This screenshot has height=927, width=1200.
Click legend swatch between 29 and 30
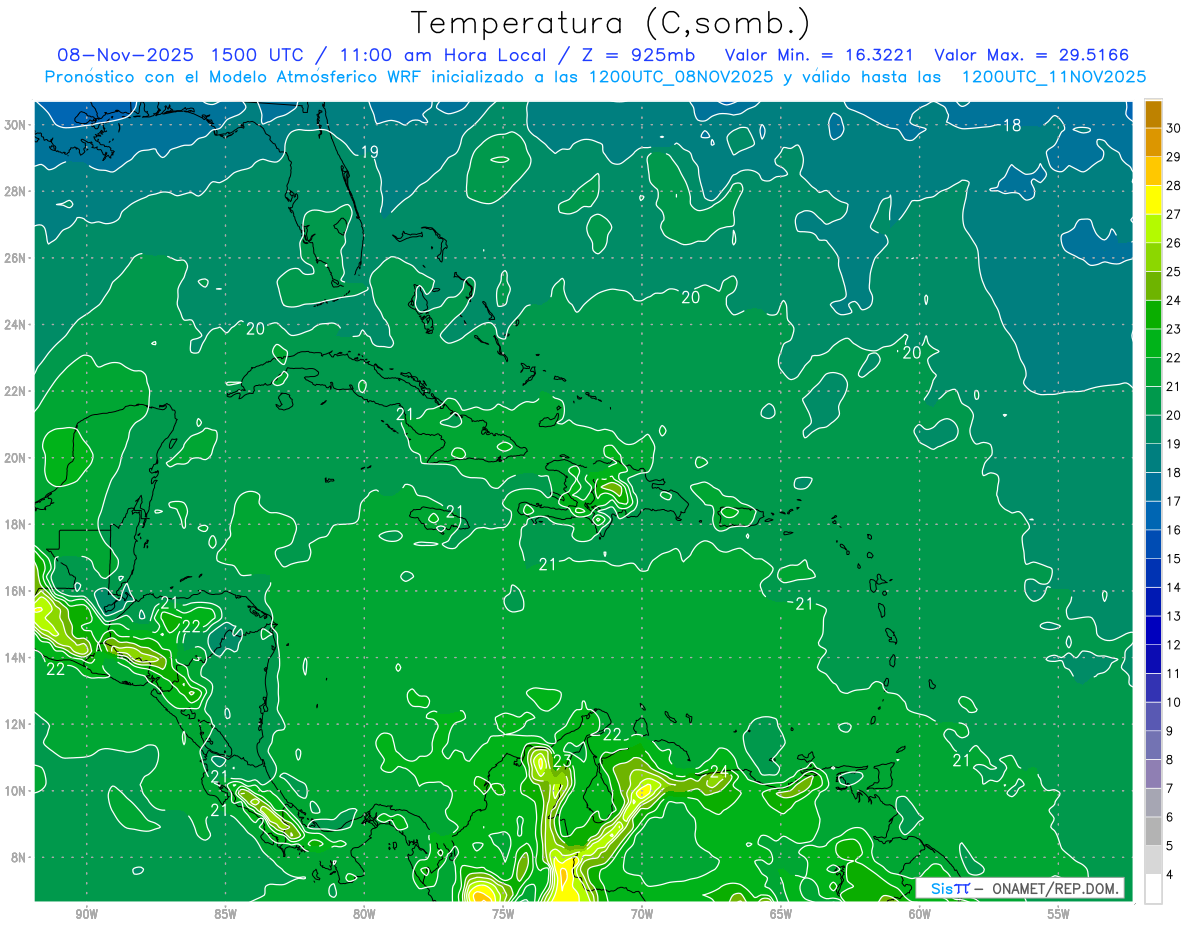click(1153, 142)
